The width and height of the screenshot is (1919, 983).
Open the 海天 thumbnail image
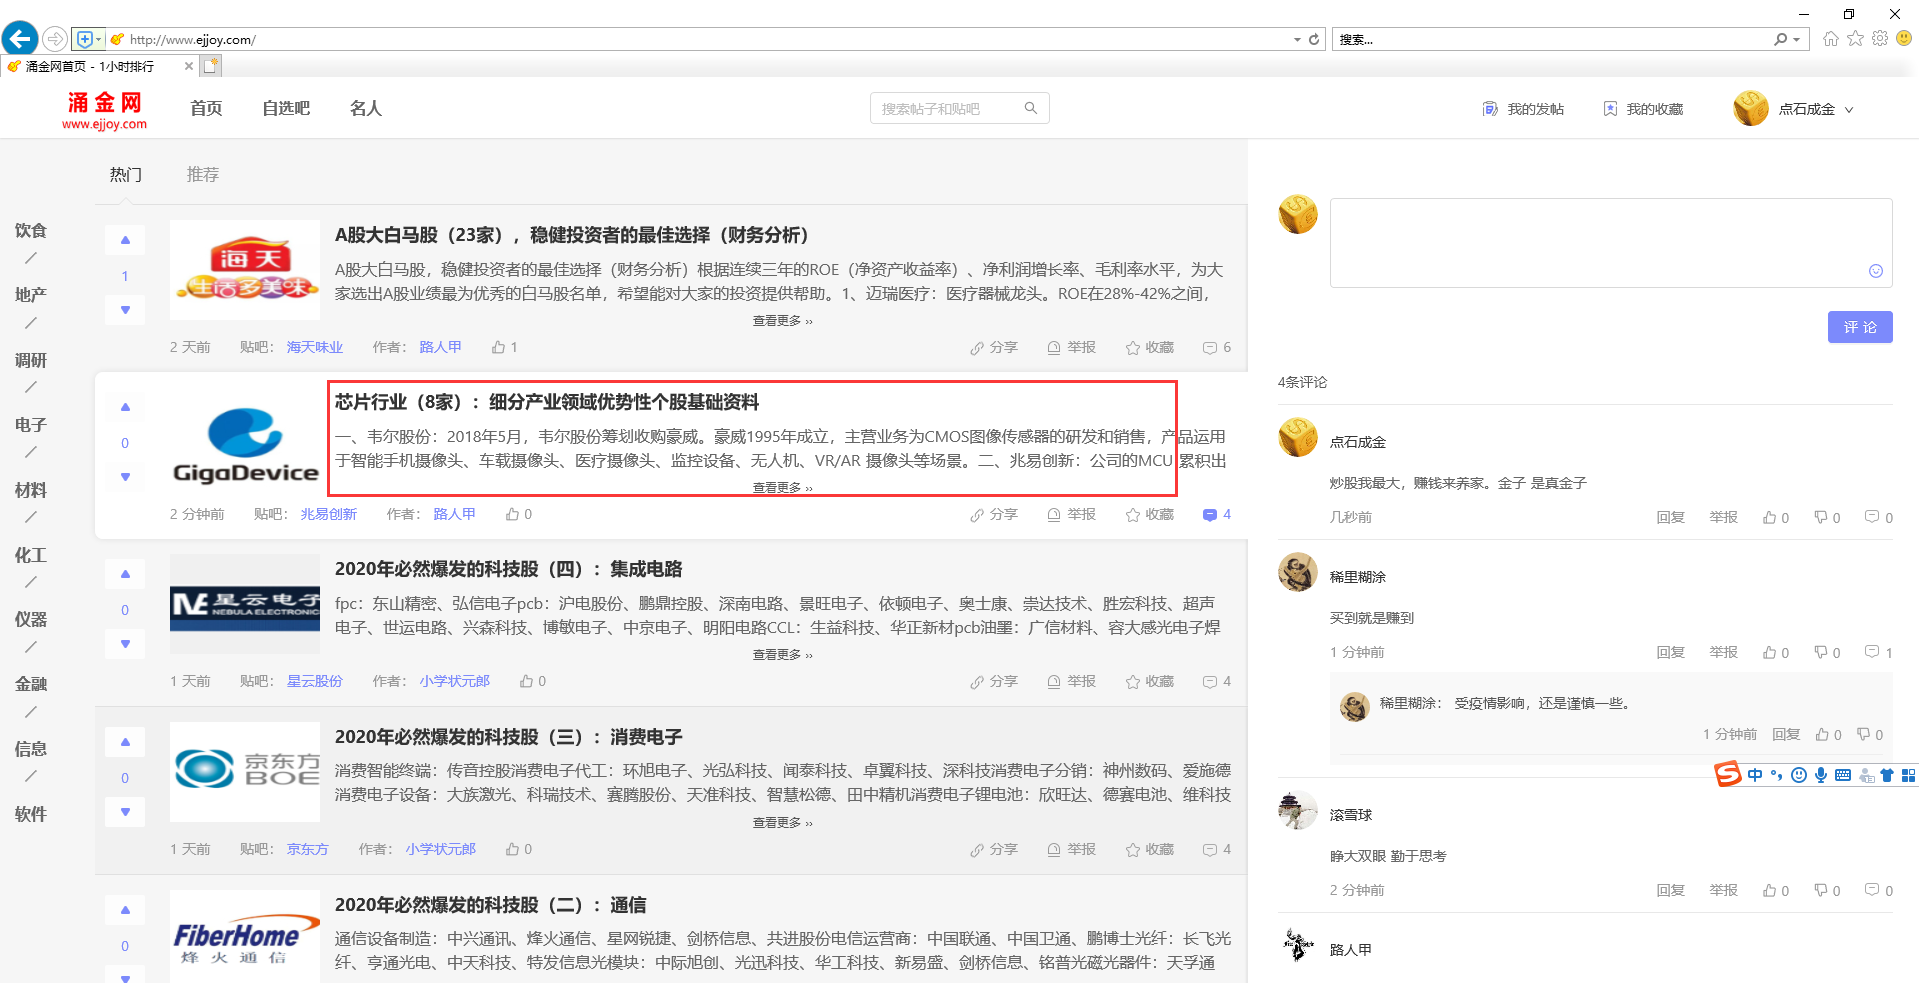[x=245, y=270]
